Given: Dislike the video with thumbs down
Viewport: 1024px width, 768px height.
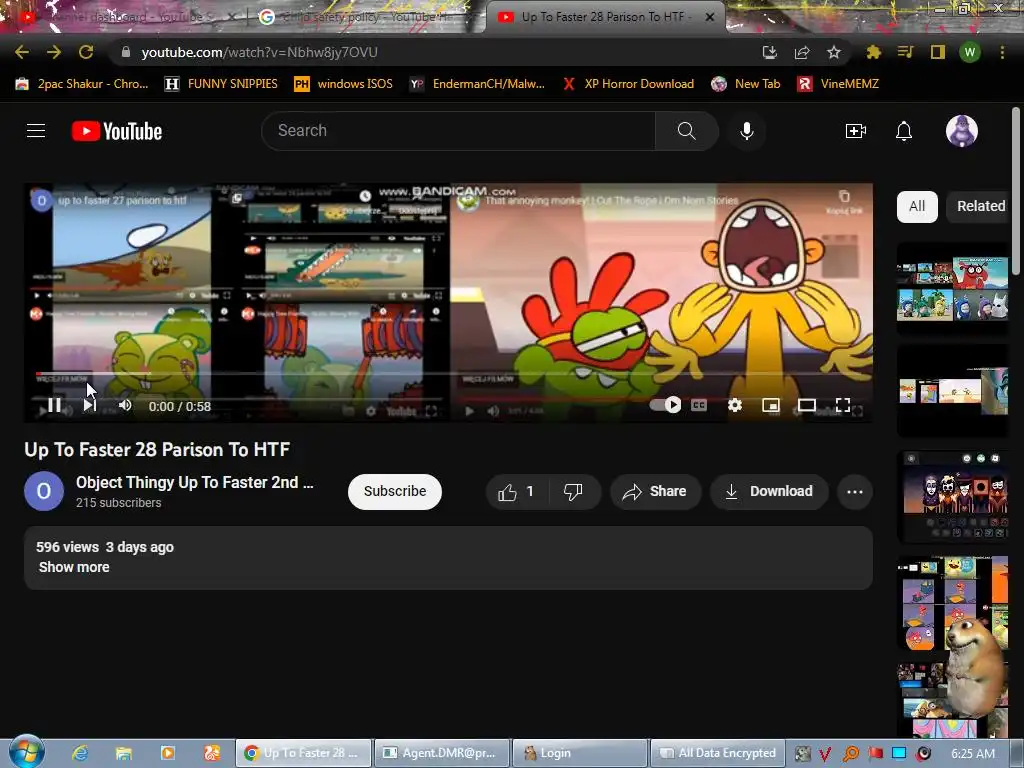Looking at the screenshot, I should [573, 492].
